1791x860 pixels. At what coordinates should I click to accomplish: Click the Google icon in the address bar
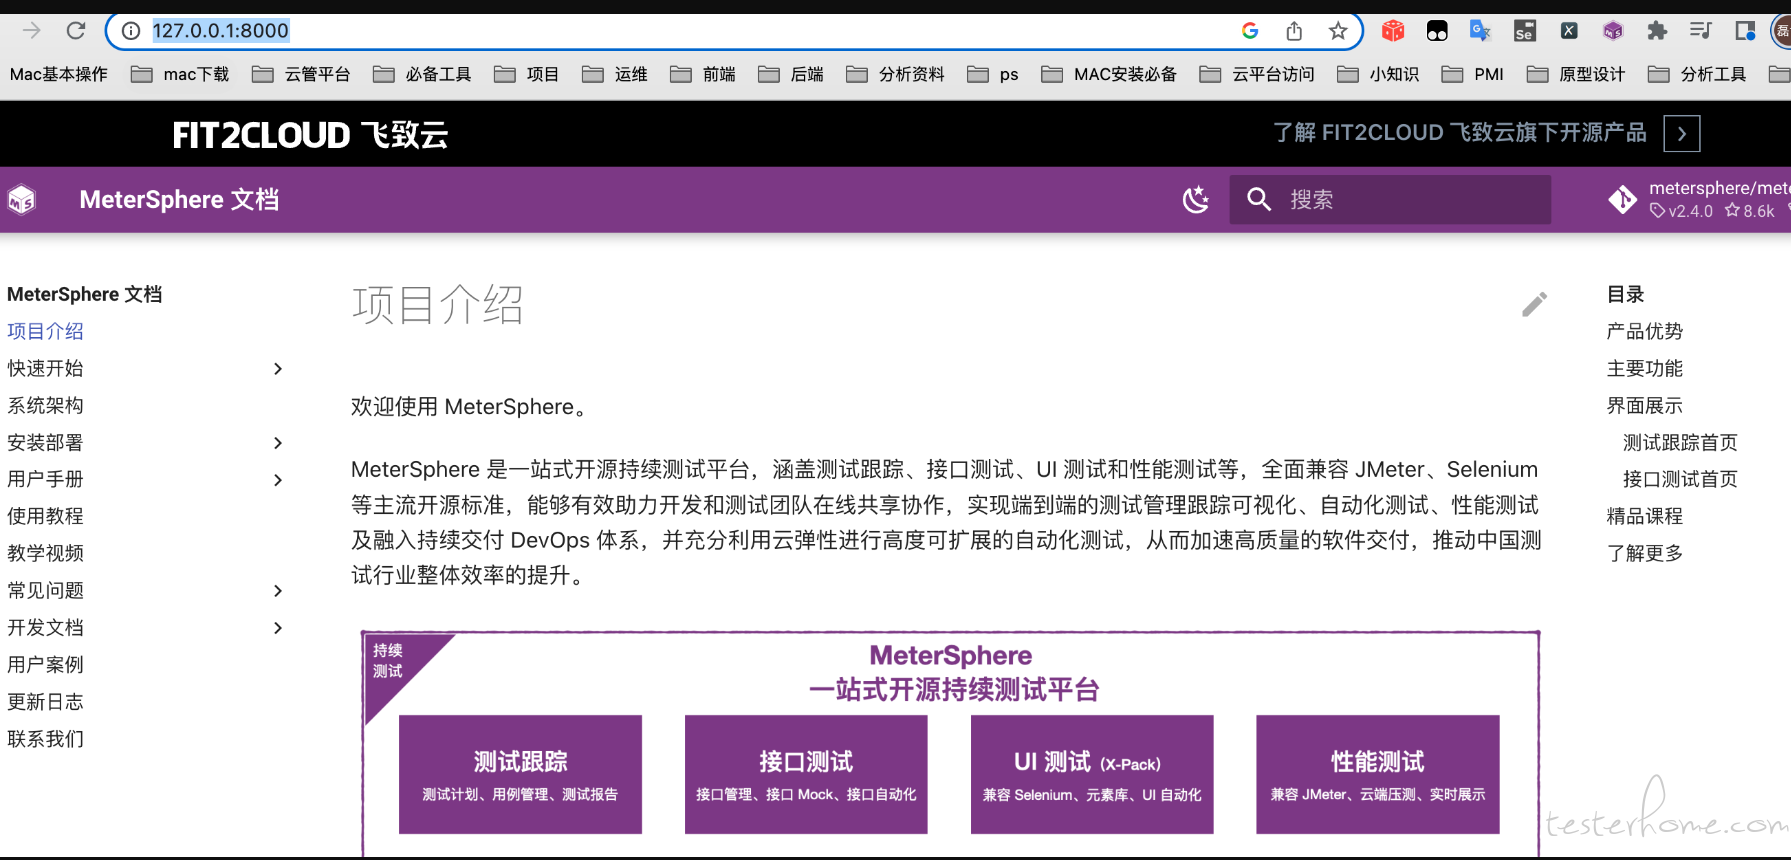tap(1250, 31)
